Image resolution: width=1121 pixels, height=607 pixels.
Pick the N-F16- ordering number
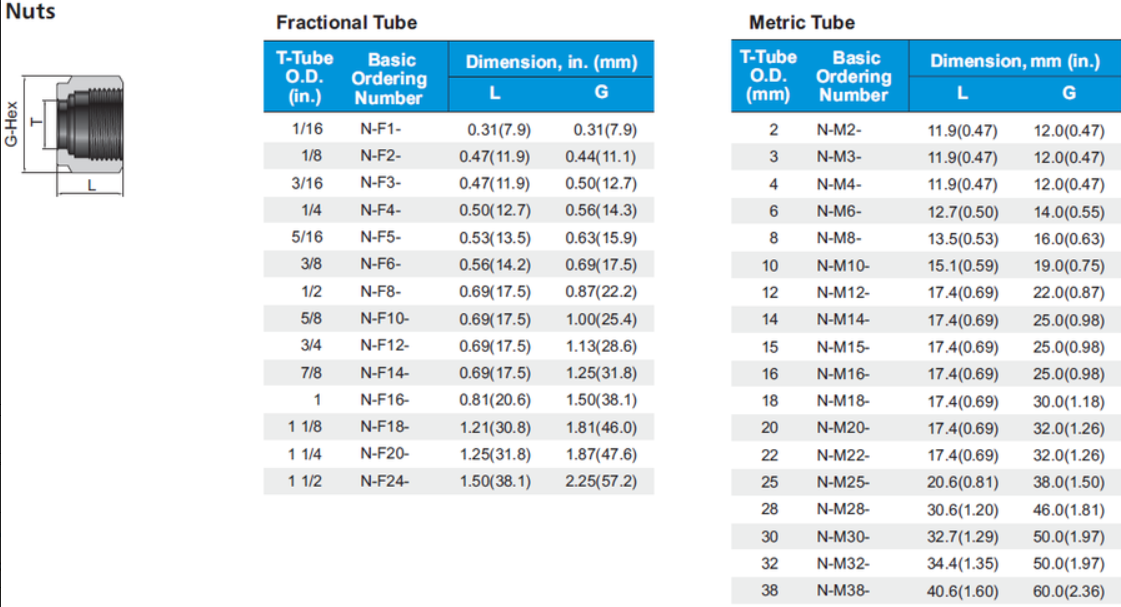384,399
